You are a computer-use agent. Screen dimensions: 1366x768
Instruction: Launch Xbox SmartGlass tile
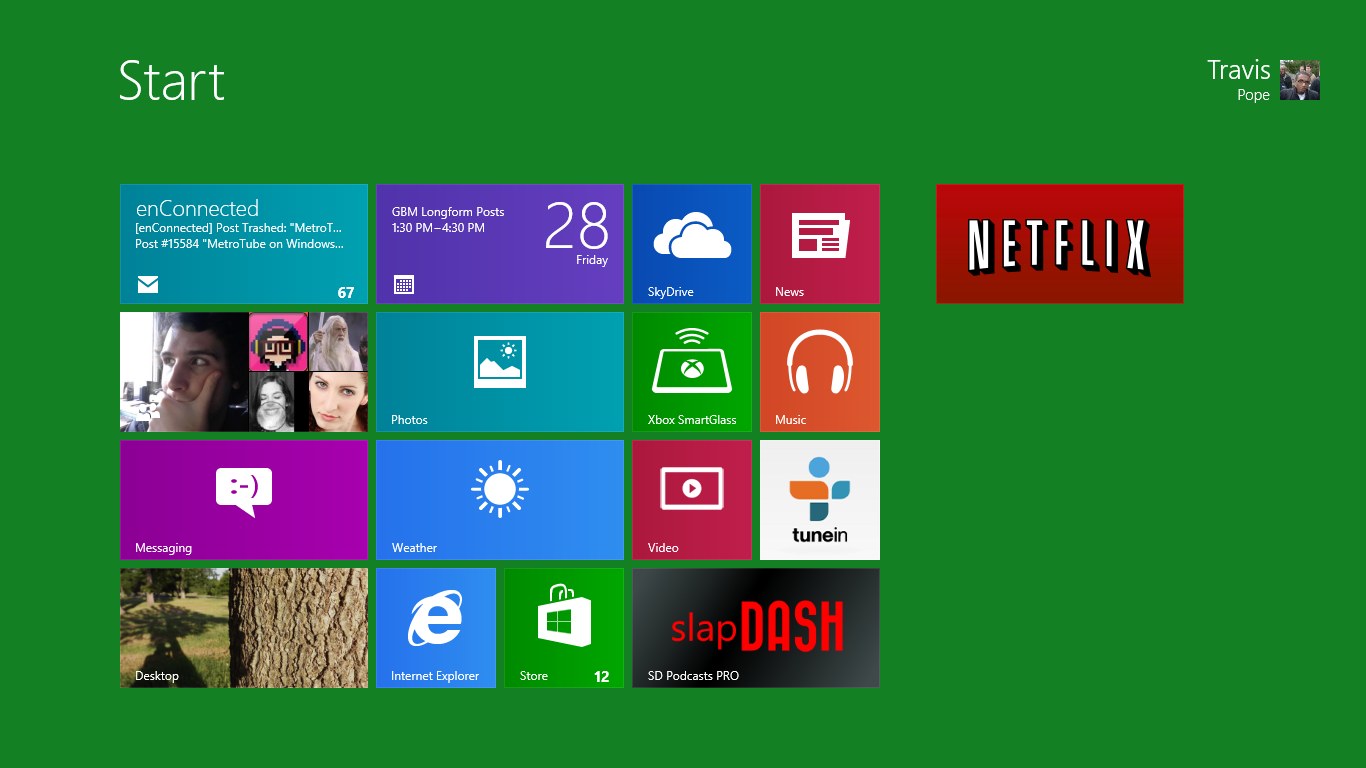pyautogui.click(x=692, y=372)
